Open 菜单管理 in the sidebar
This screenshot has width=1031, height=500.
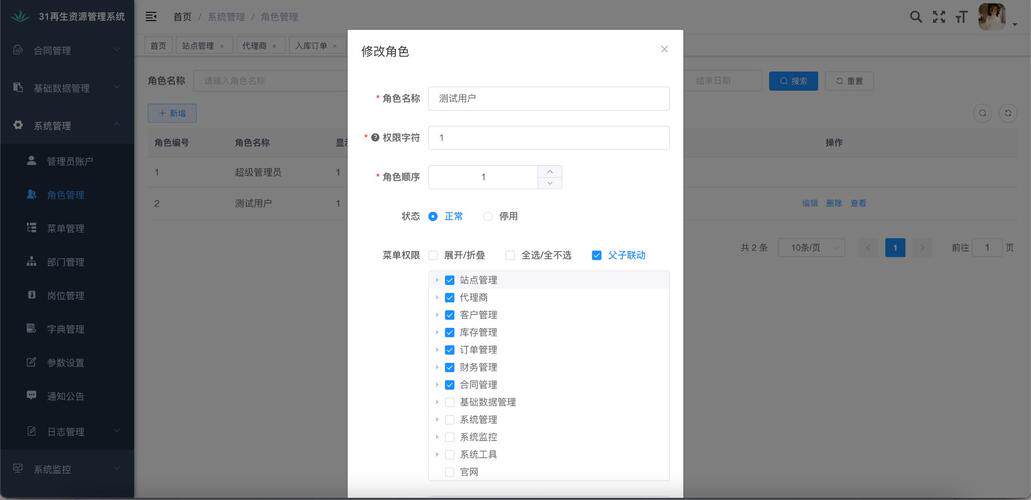[67, 228]
